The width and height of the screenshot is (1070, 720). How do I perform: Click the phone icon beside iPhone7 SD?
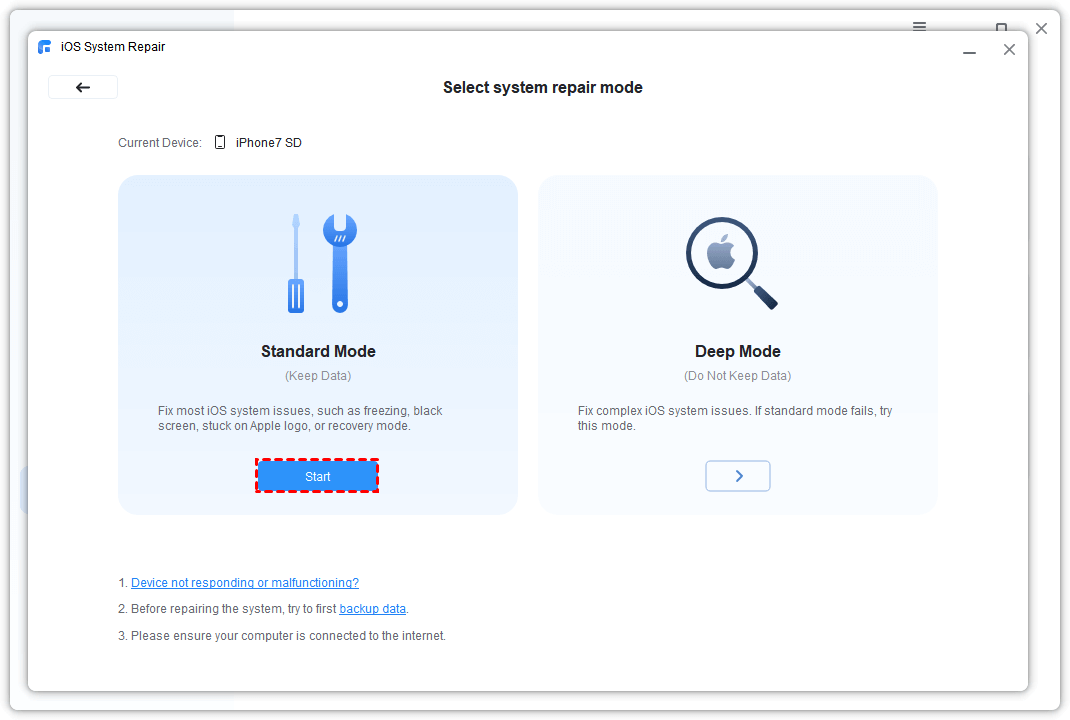pyautogui.click(x=220, y=143)
